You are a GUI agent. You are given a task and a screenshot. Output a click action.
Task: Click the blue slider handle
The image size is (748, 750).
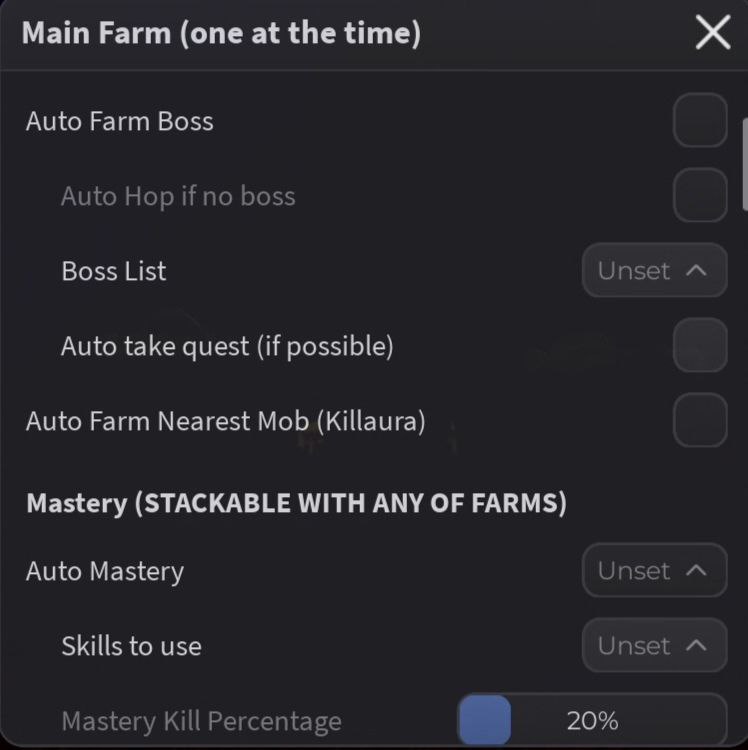point(485,720)
